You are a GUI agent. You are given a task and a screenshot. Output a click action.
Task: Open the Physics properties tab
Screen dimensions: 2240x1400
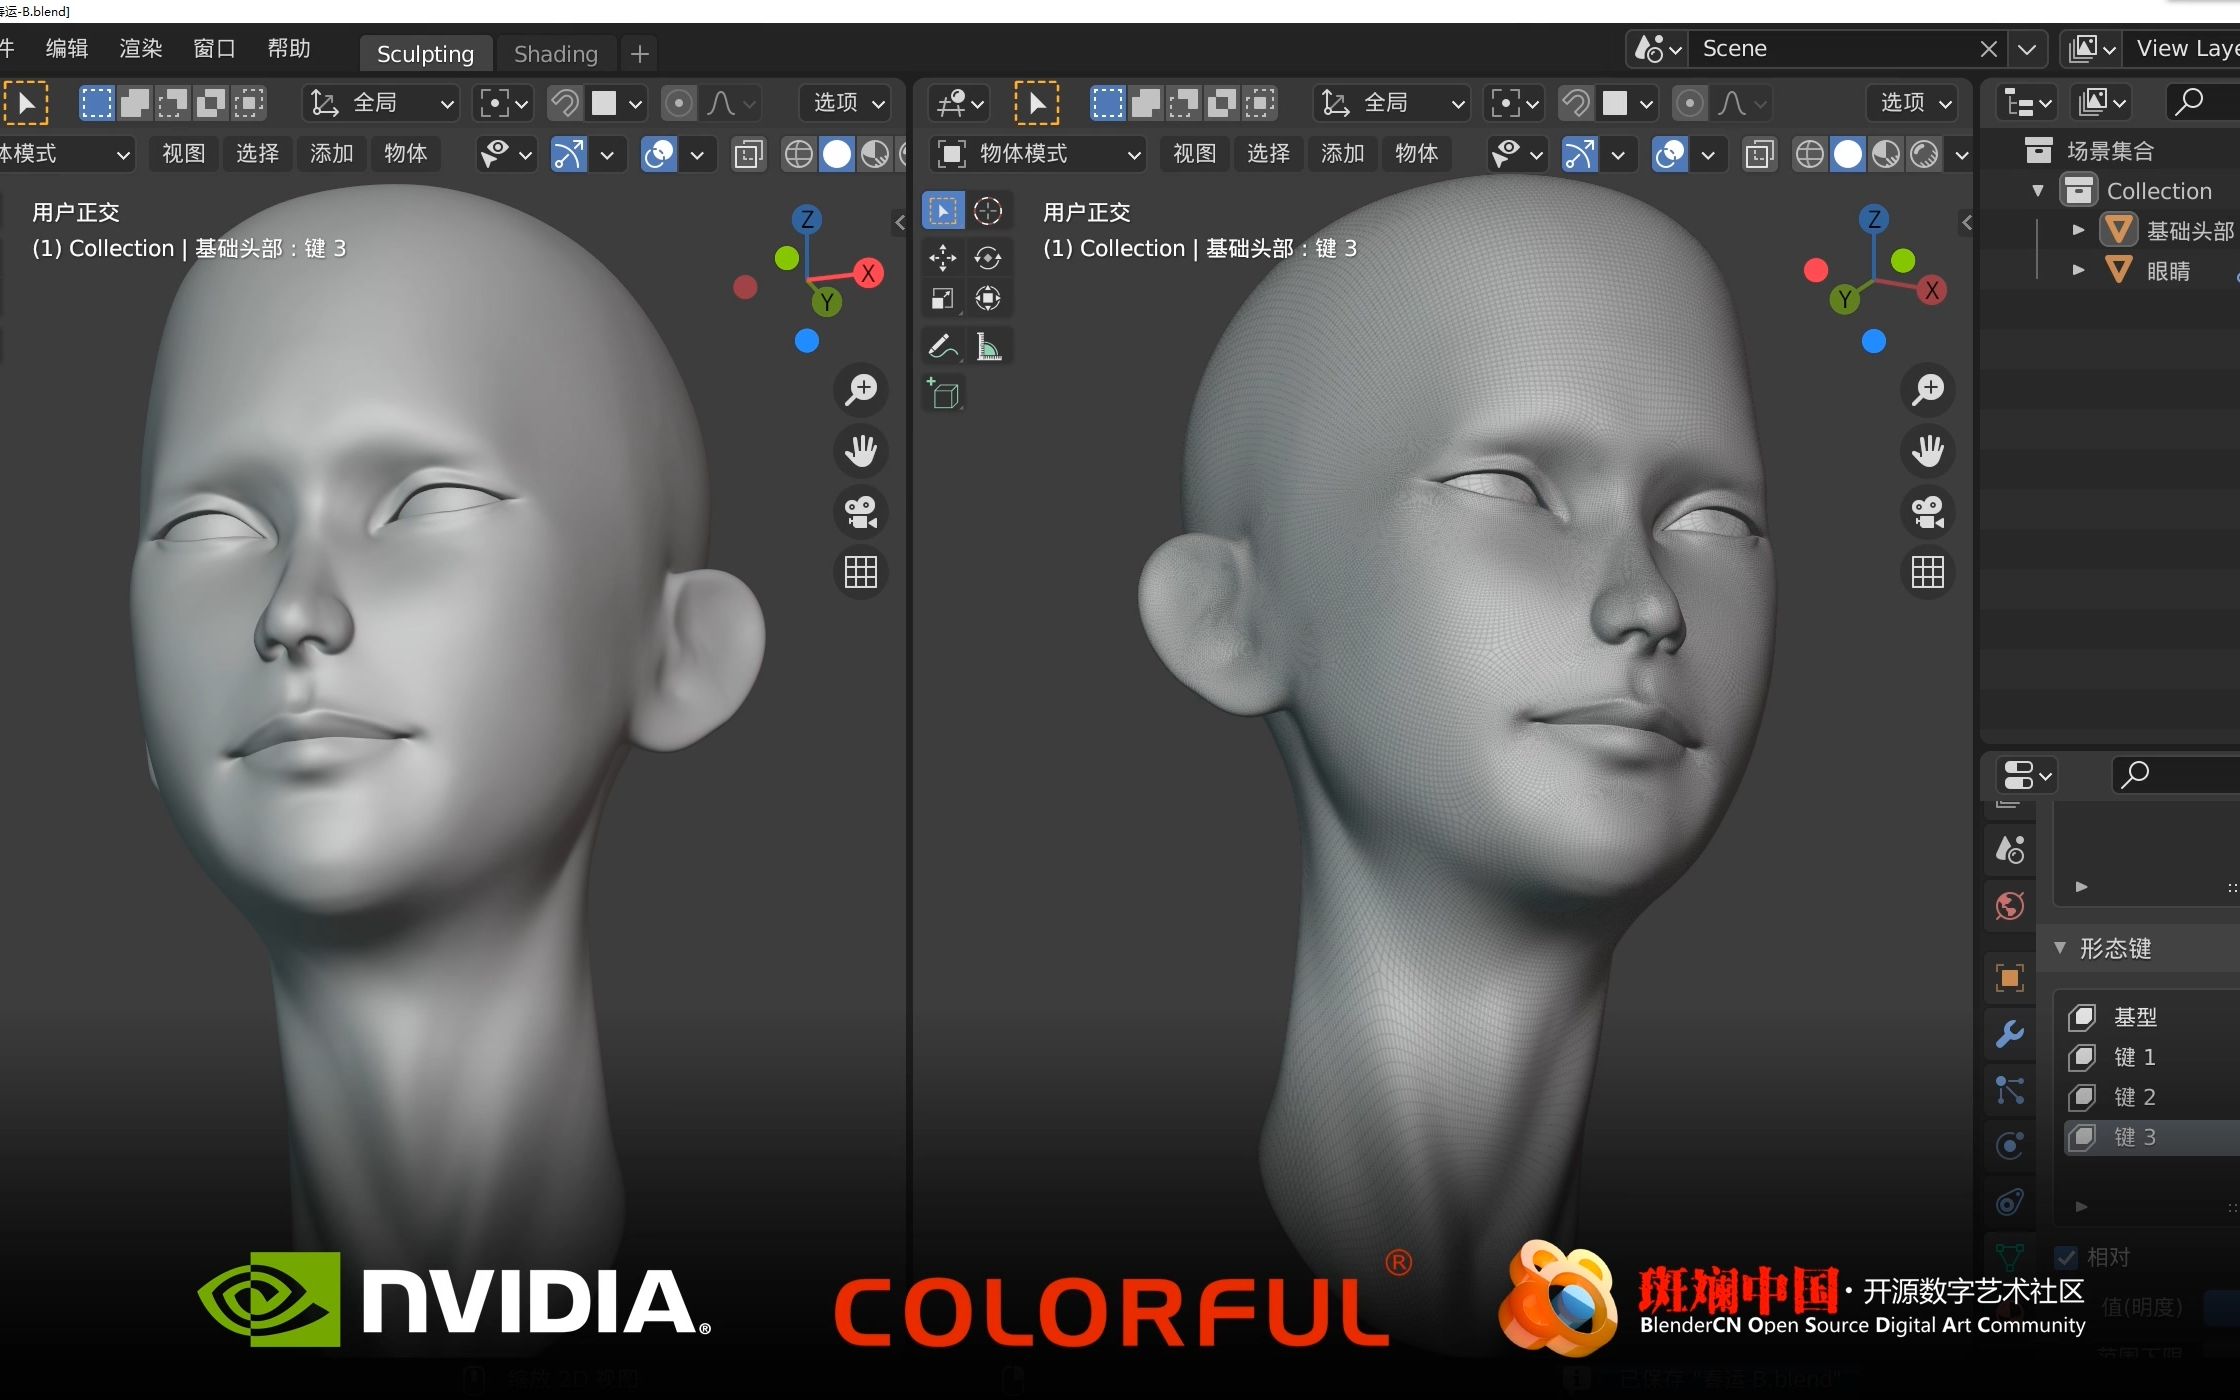[x=2010, y=1145]
